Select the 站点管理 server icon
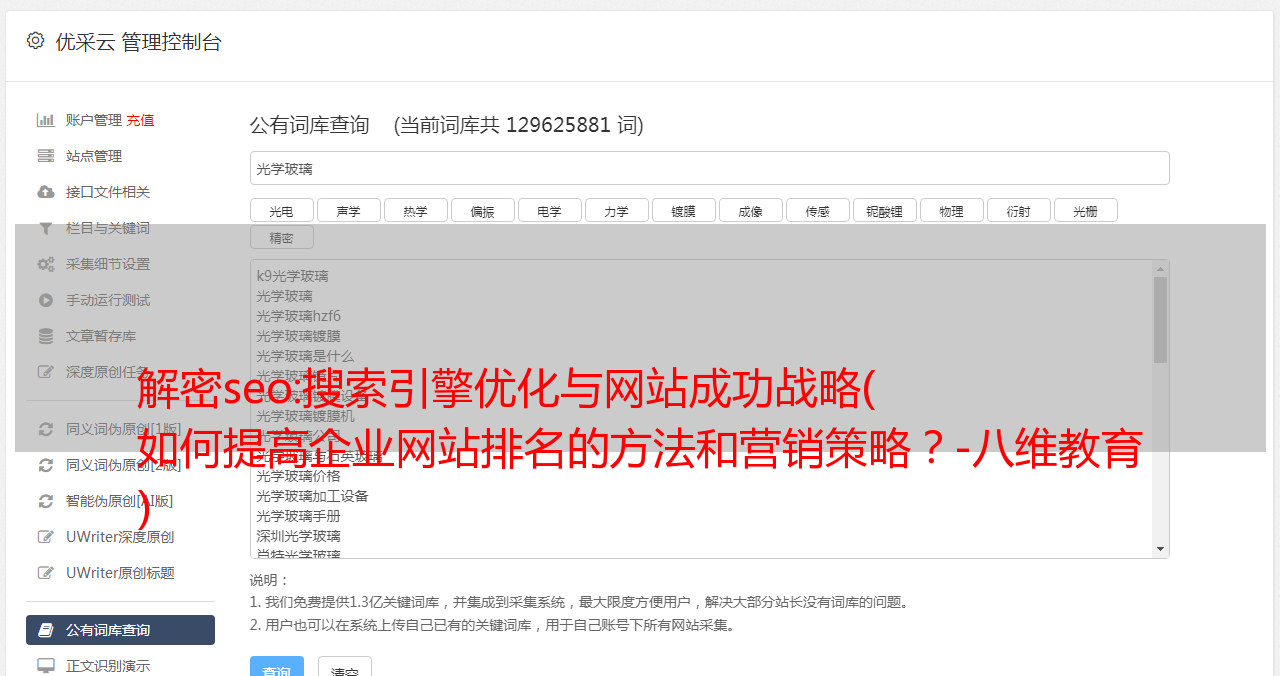The width and height of the screenshot is (1280, 676). click(x=46, y=156)
